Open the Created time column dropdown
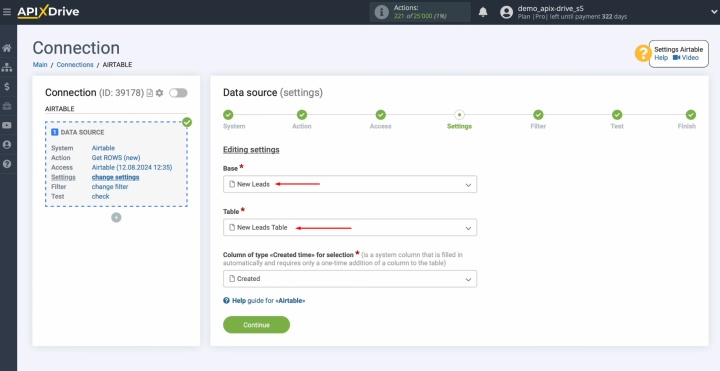This screenshot has width=720, height=371. [350, 279]
